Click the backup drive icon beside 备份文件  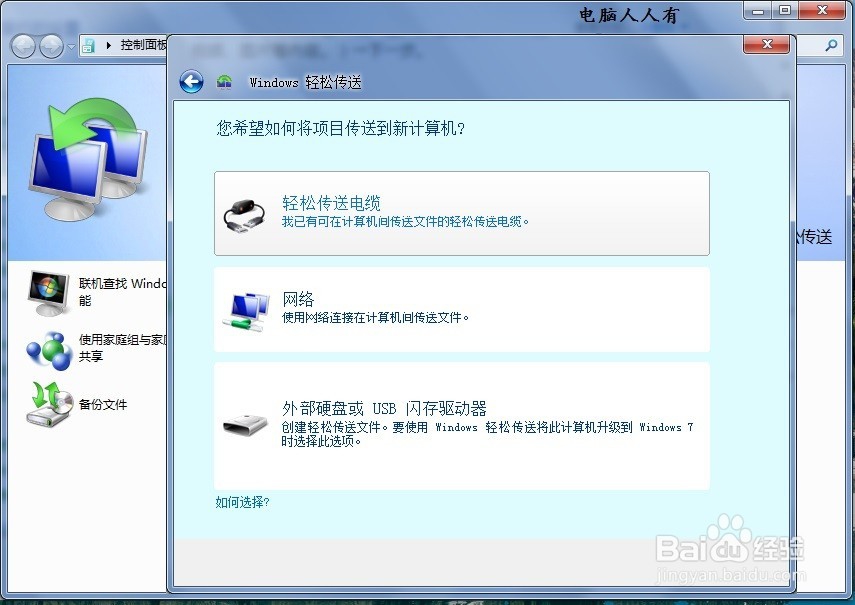point(49,404)
